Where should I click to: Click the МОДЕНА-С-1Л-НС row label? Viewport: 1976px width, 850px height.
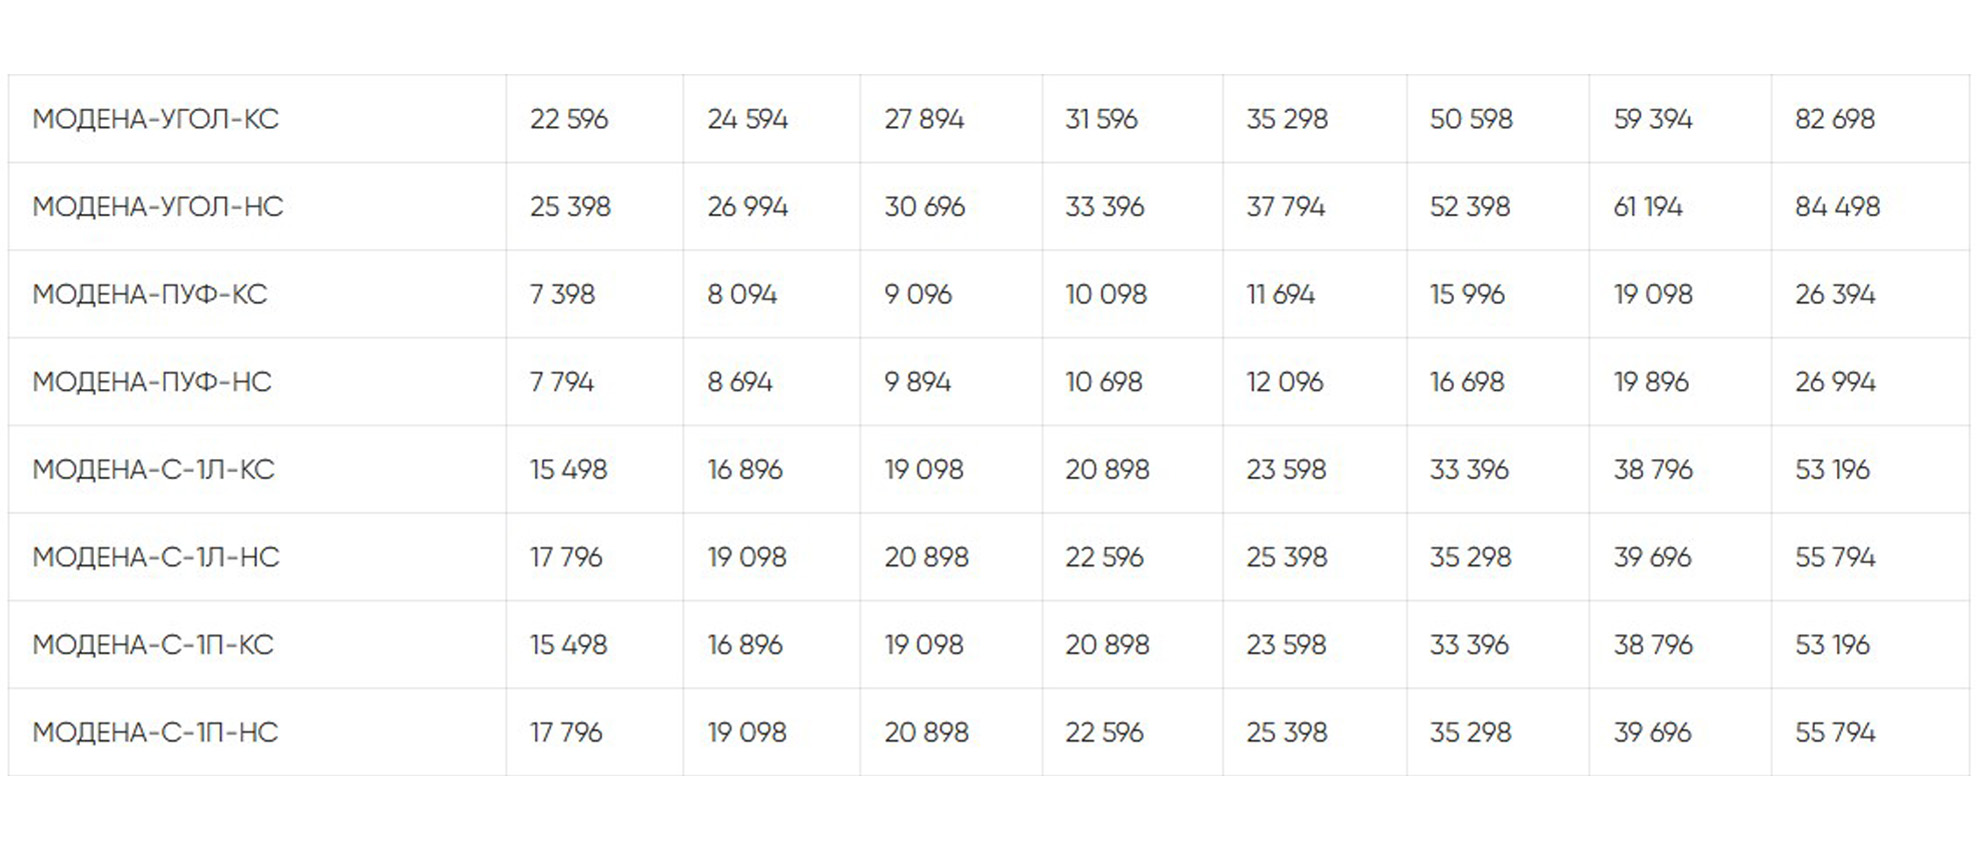pos(155,557)
